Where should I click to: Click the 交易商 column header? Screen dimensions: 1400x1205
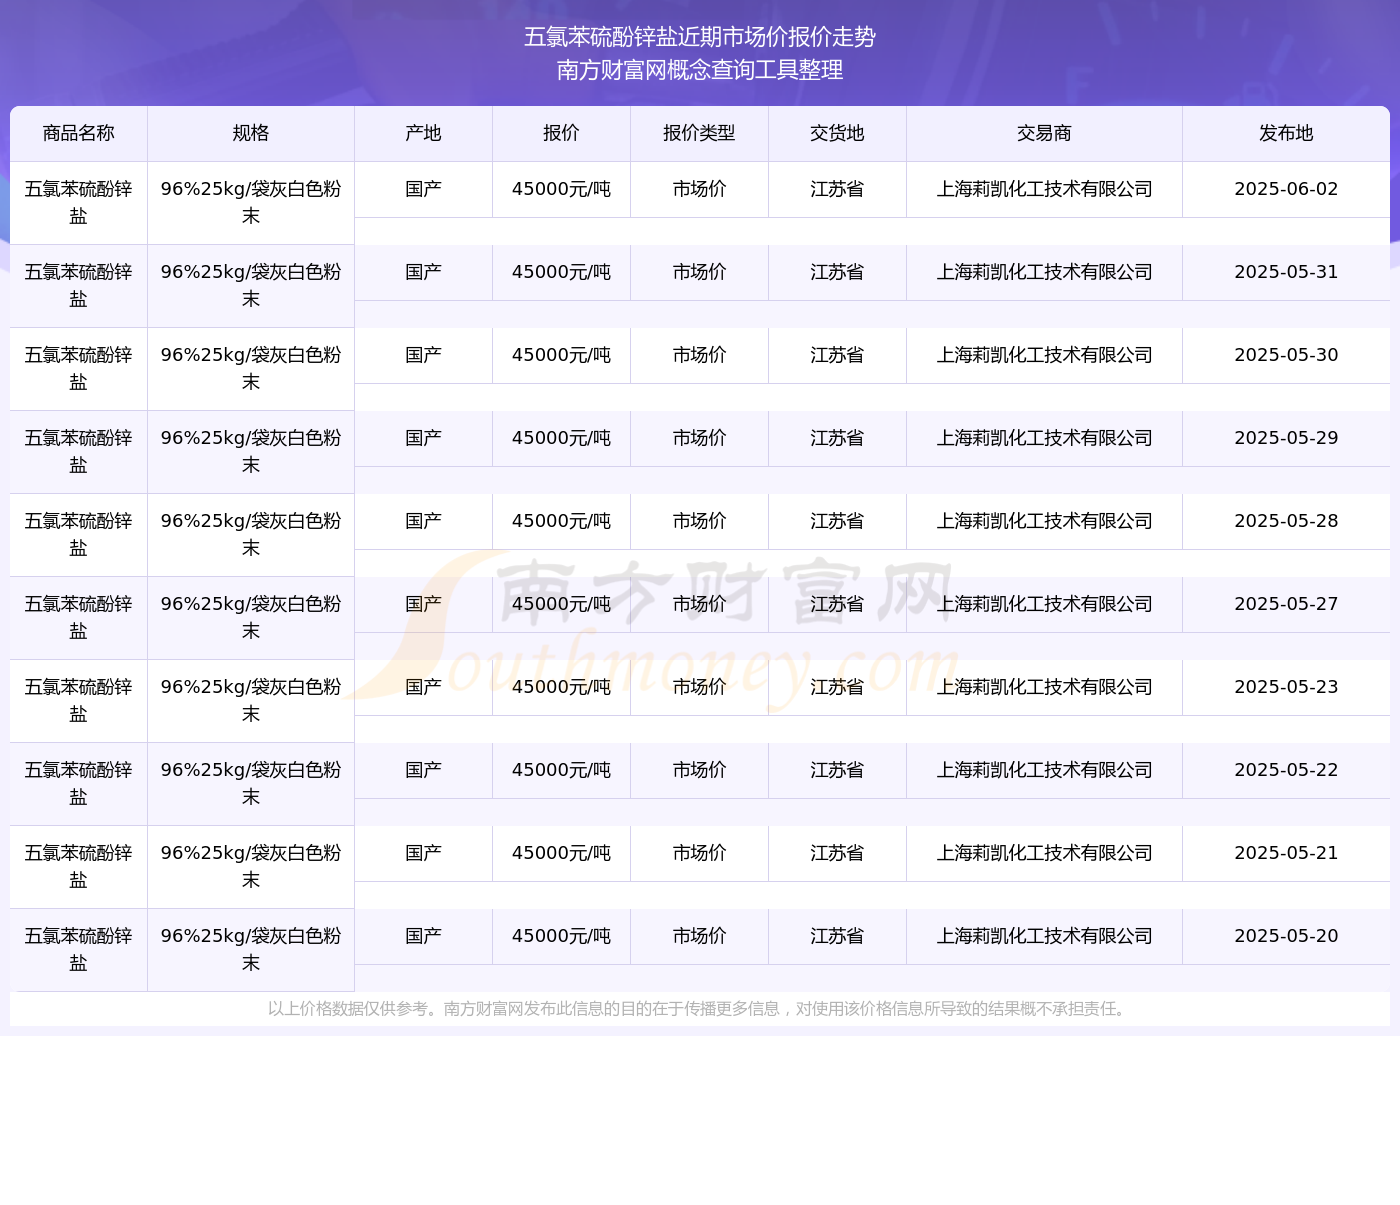[1045, 133]
